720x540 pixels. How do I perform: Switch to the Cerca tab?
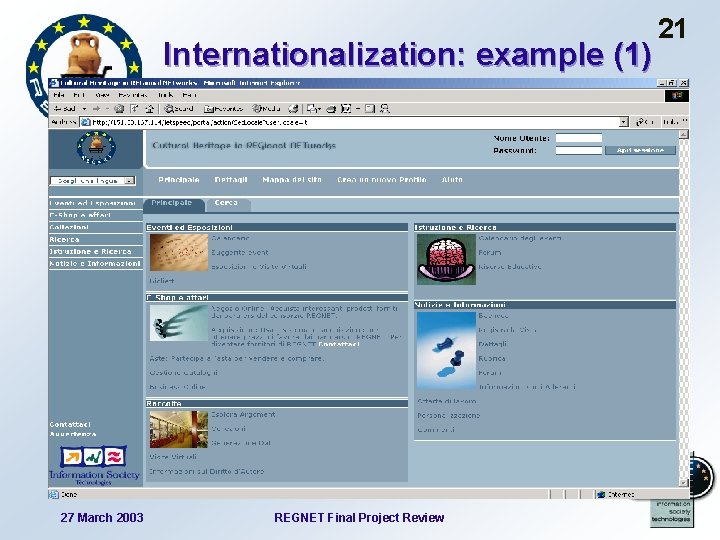[228, 204]
